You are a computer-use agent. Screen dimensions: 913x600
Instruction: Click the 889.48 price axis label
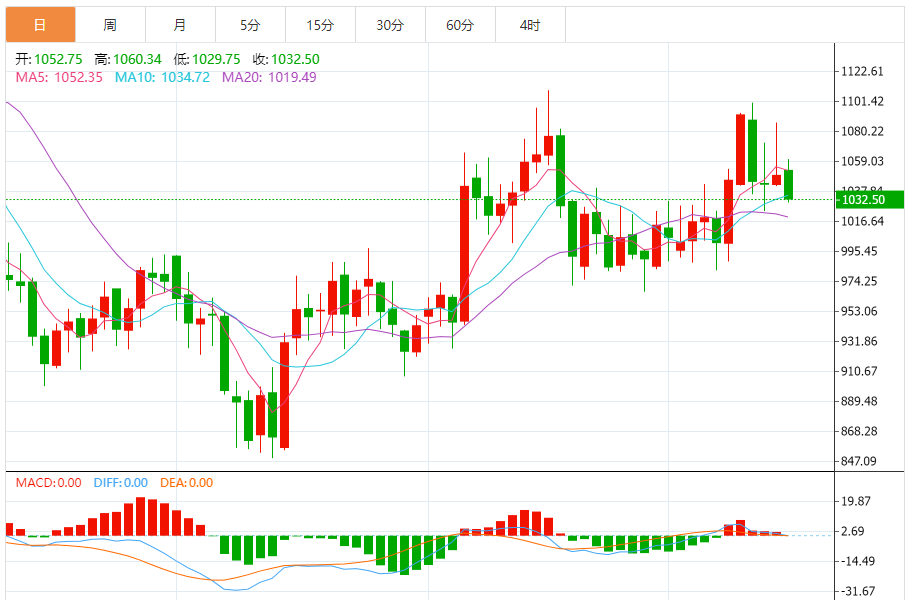(859, 401)
